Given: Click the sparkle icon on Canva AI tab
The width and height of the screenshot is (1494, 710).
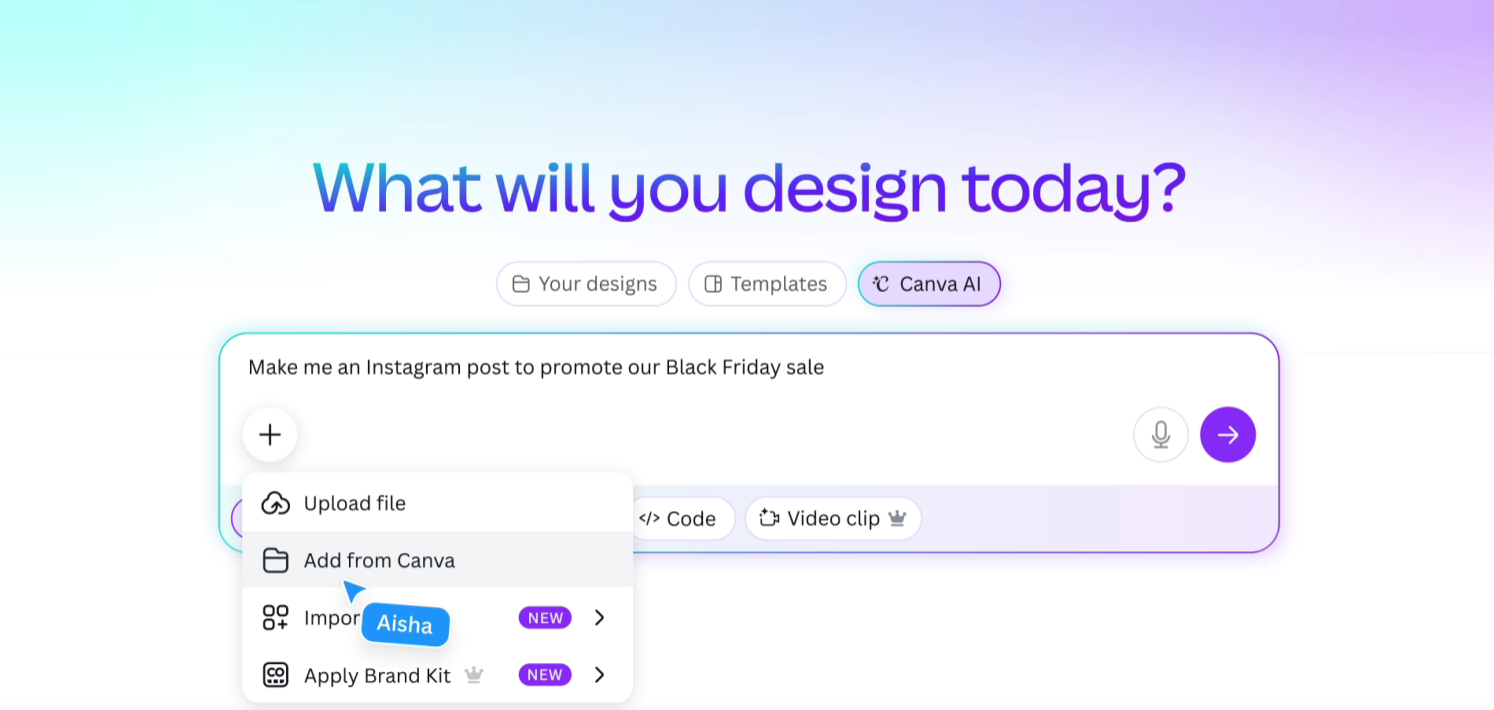Looking at the screenshot, I should click(x=880, y=284).
